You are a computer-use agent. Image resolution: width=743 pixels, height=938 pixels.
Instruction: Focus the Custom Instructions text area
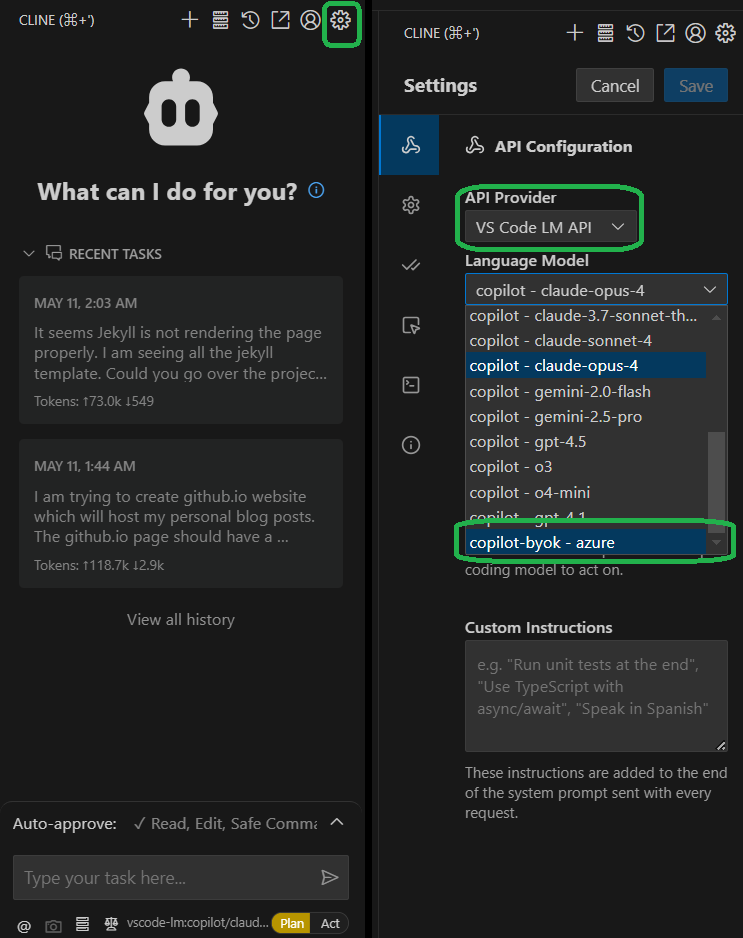point(596,696)
